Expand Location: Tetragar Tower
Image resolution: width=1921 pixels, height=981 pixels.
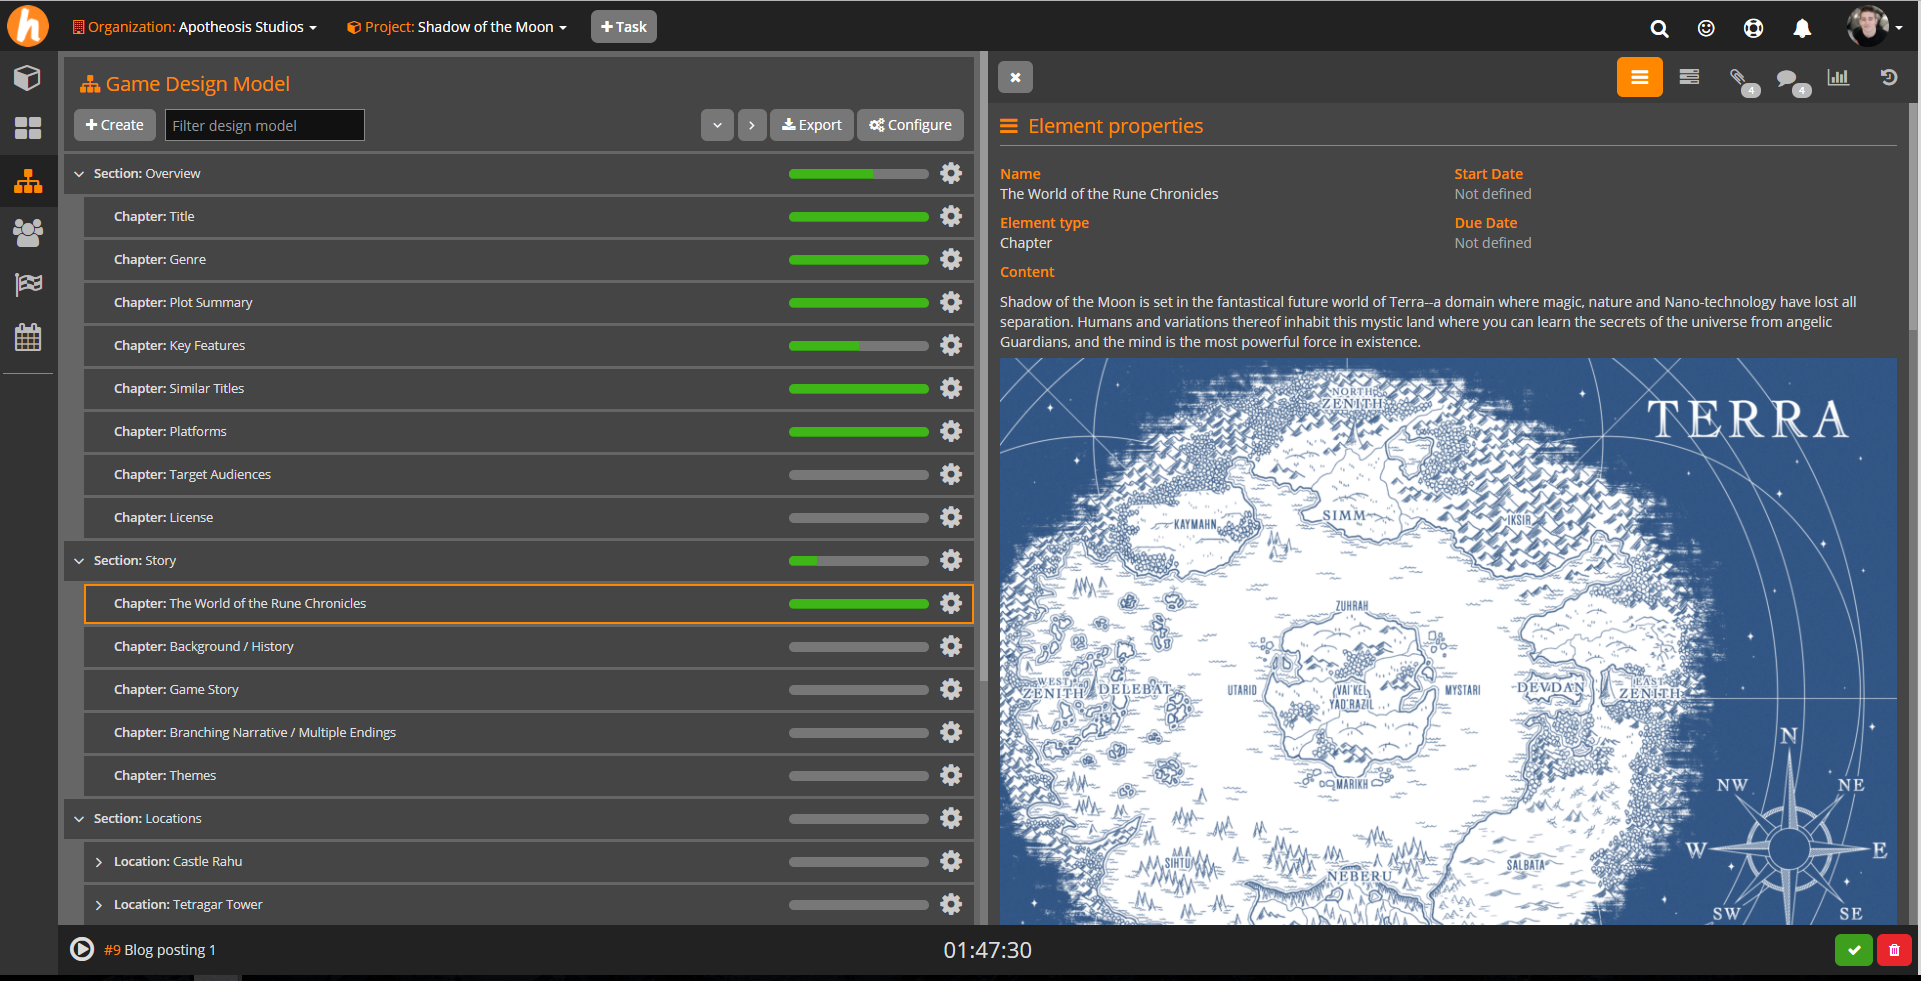[98, 905]
